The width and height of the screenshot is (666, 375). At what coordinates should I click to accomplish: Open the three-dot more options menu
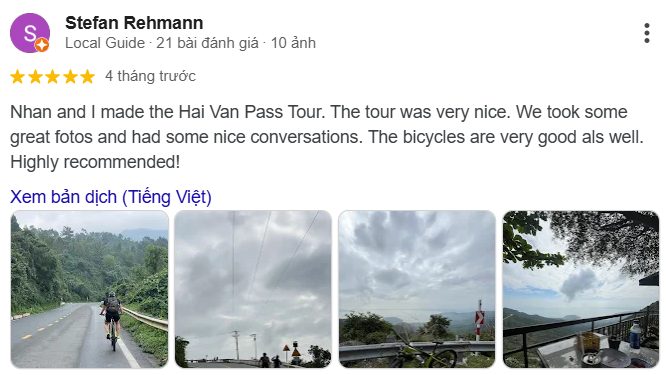tap(646, 33)
